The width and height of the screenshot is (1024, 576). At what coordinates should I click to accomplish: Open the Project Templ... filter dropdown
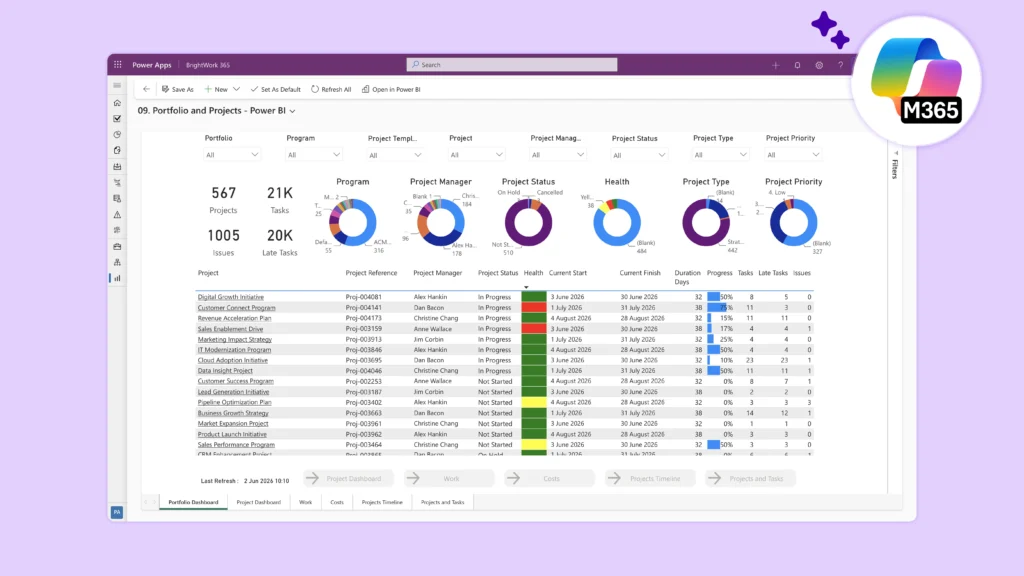395,155
